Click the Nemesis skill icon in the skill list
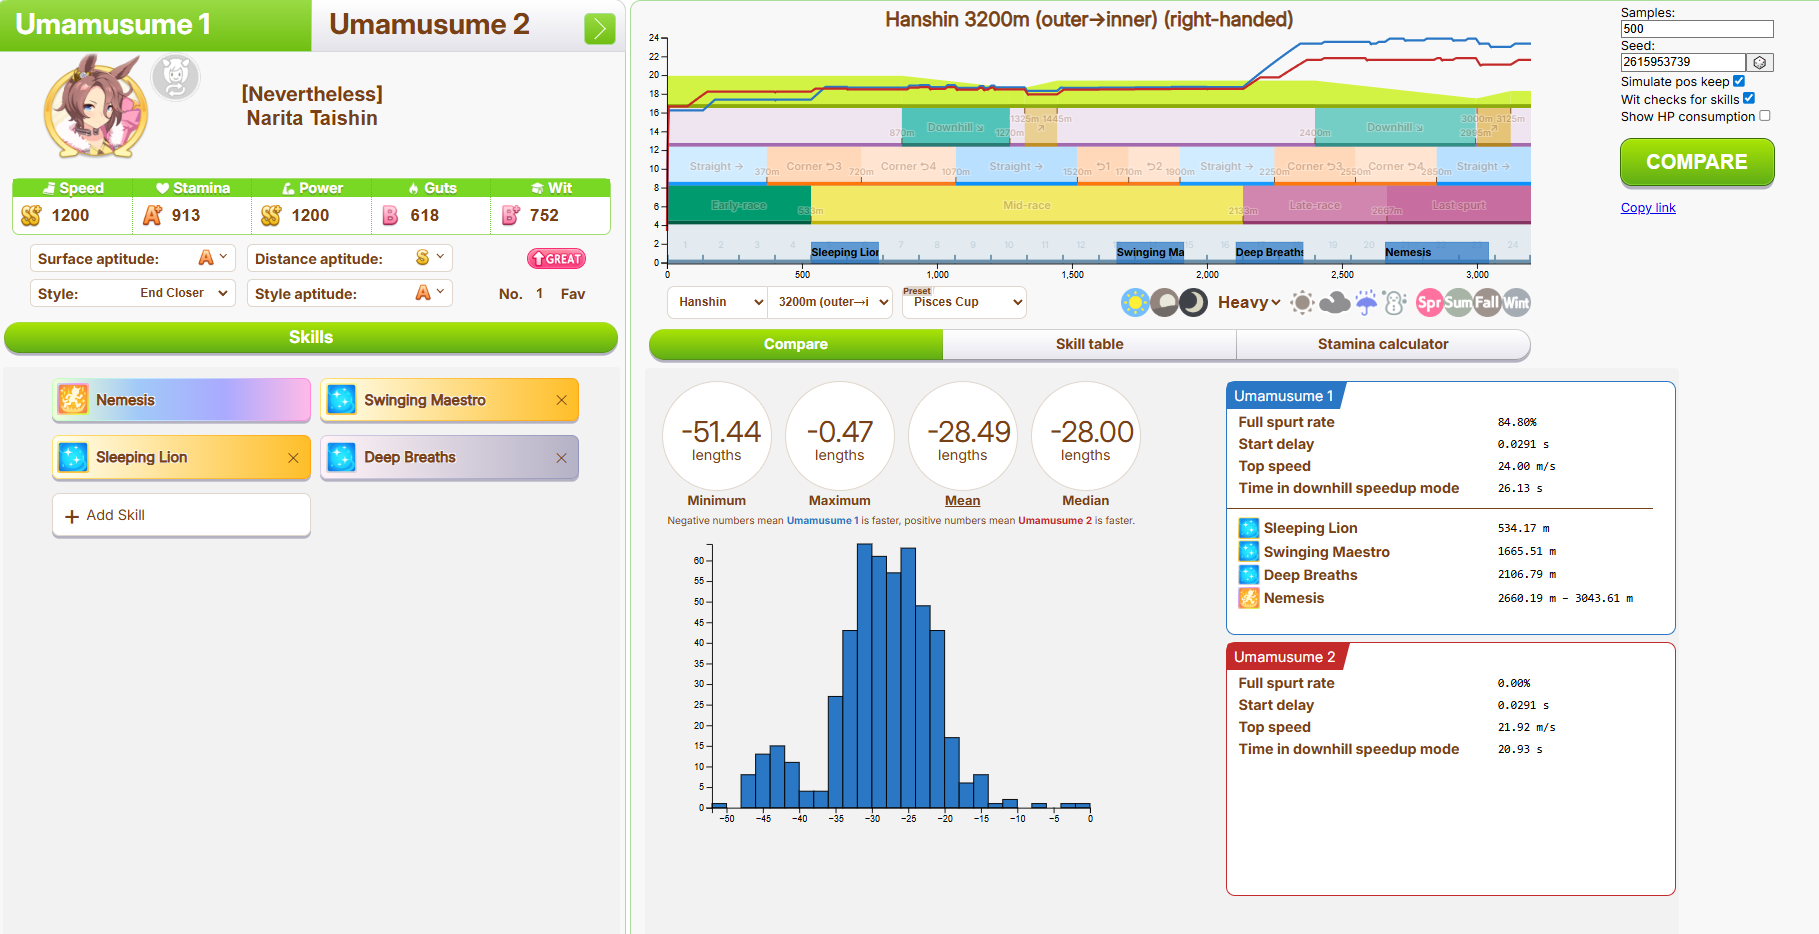The image size is (1819, 934). tap(73, 400)
